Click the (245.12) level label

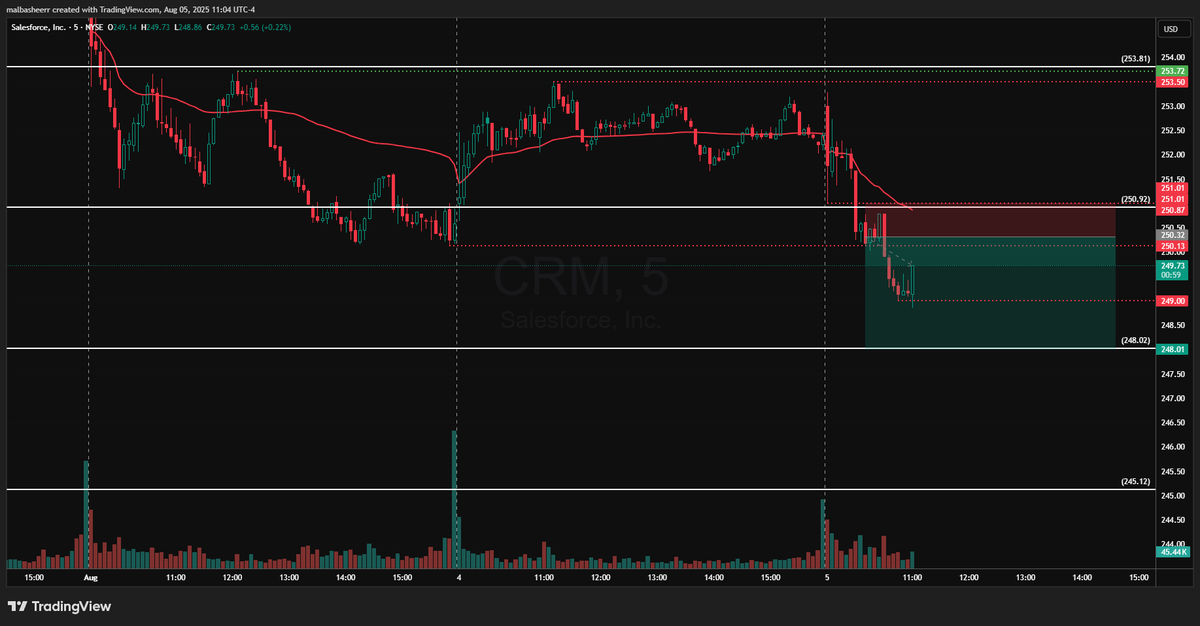point(1135,481)
